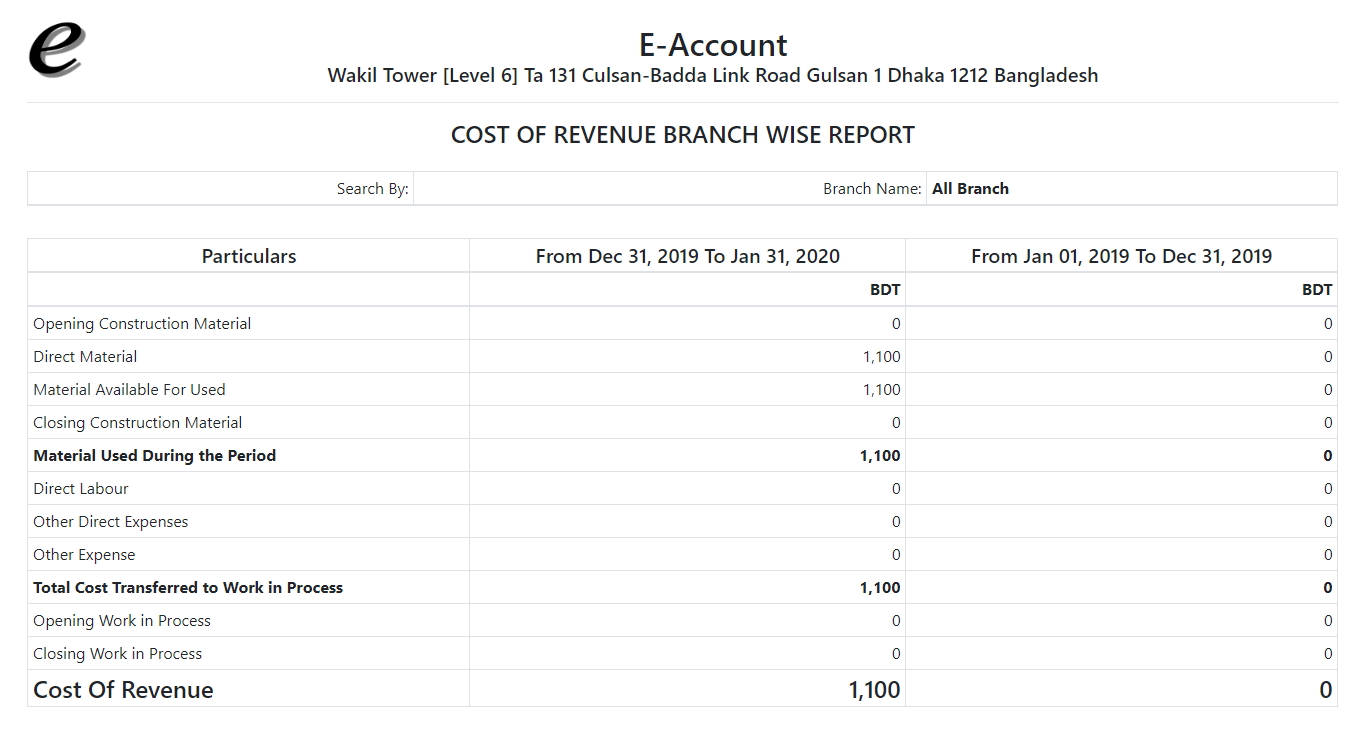Select Closing Construction Material row label
Viewport: 1366px width, 747px height.
point(137,423)
